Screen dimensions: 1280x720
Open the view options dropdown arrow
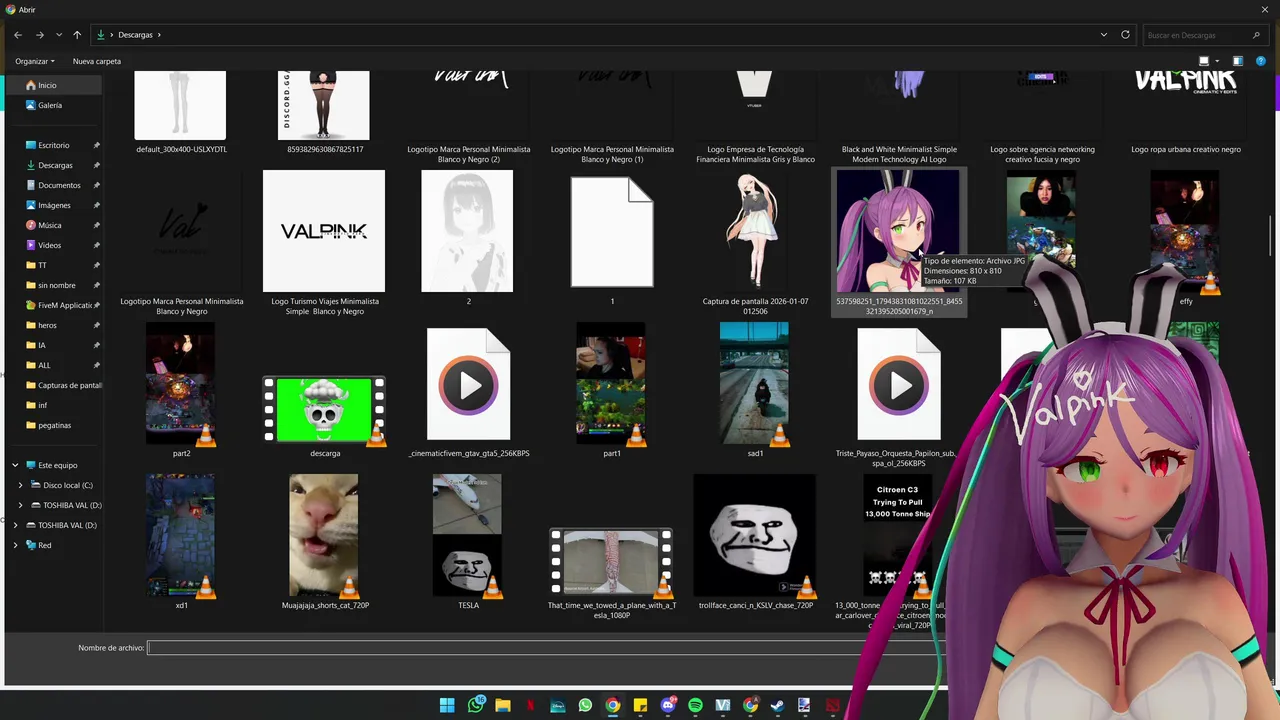(1218, 61)
